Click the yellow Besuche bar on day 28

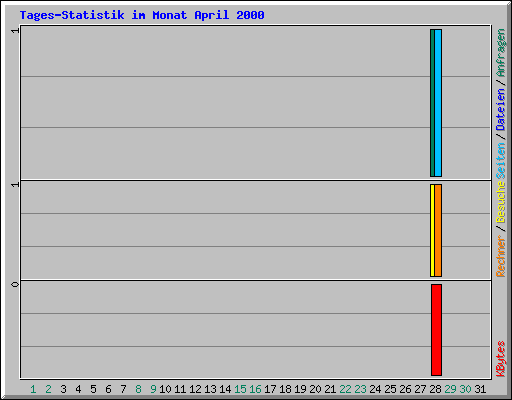click(432, 230)
